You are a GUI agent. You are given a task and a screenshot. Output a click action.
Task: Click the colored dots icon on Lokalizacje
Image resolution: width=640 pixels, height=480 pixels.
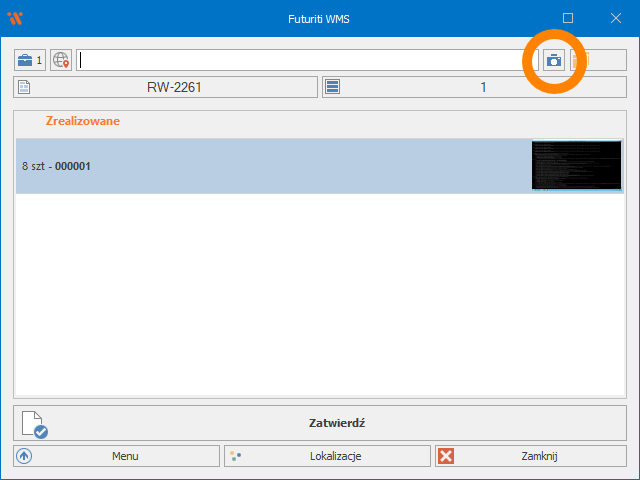235,456
